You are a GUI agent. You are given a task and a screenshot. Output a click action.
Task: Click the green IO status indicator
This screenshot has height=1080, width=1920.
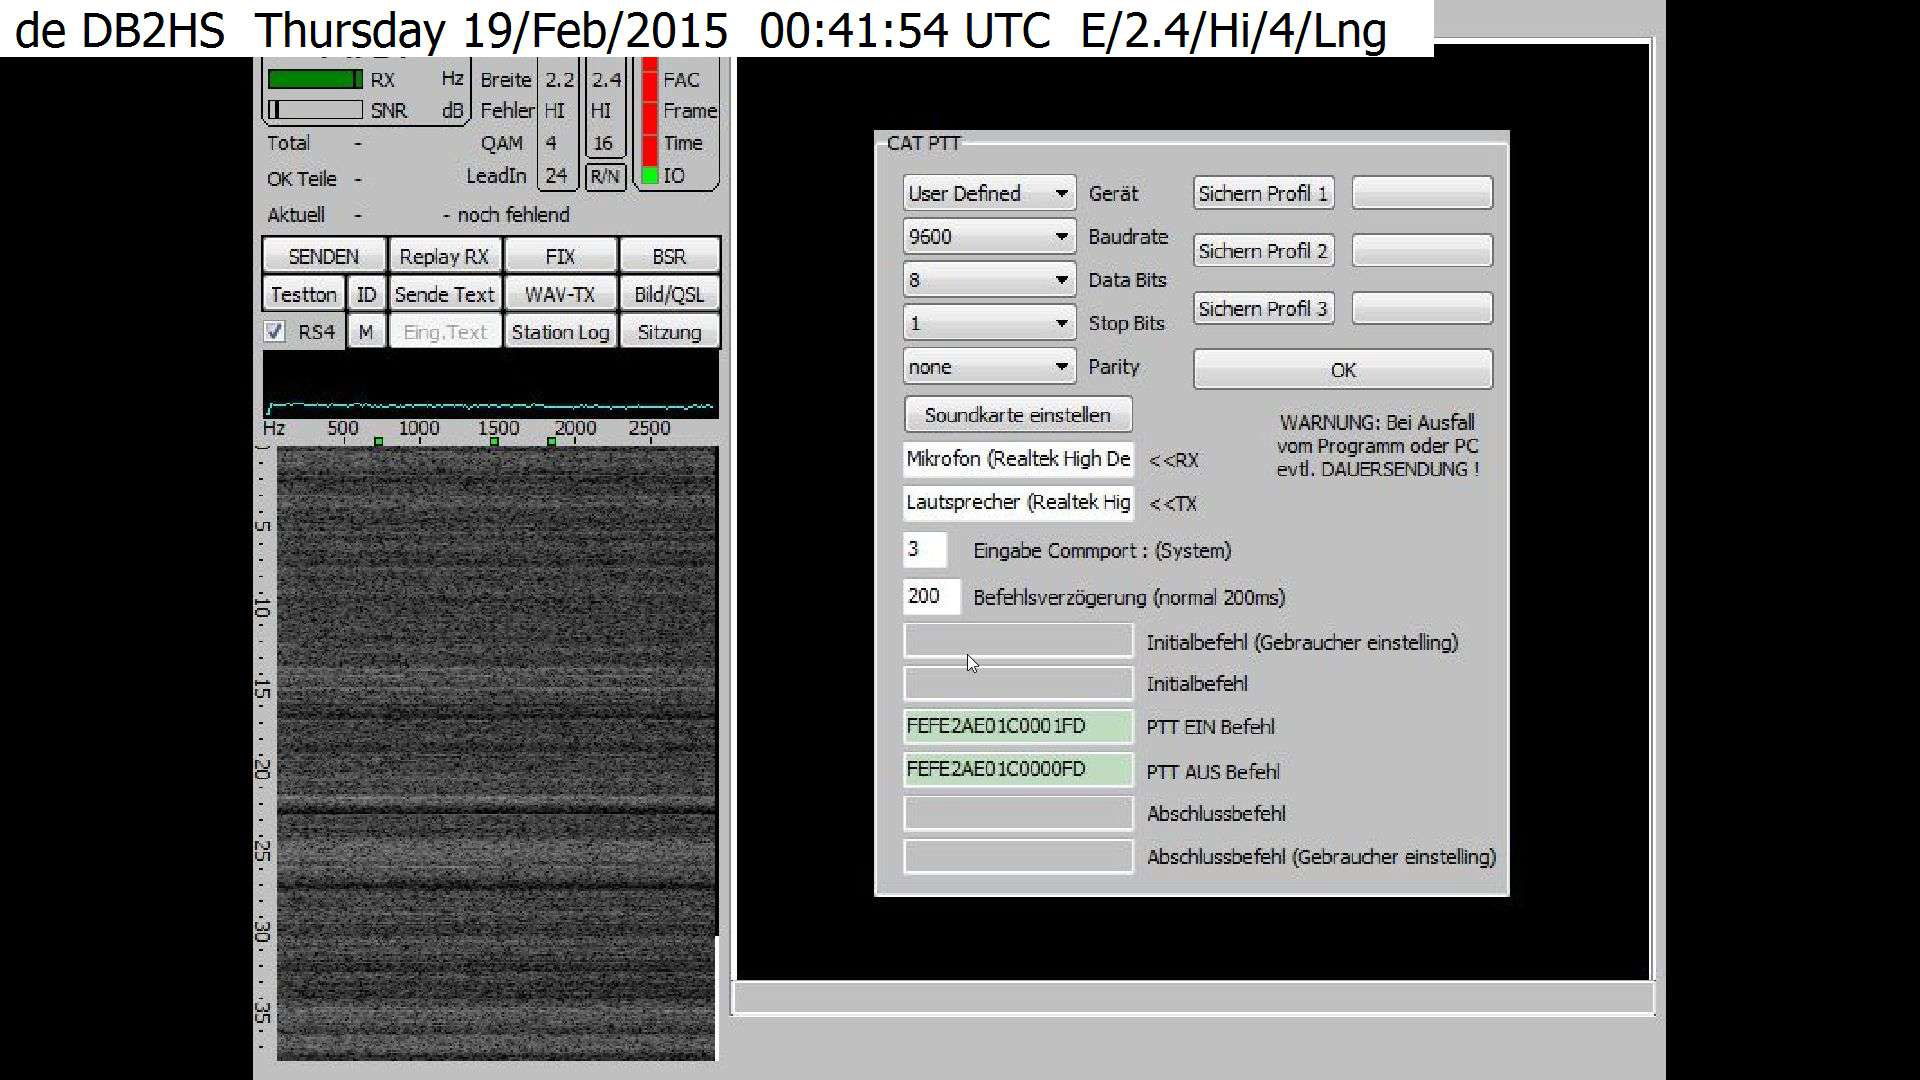651,176
